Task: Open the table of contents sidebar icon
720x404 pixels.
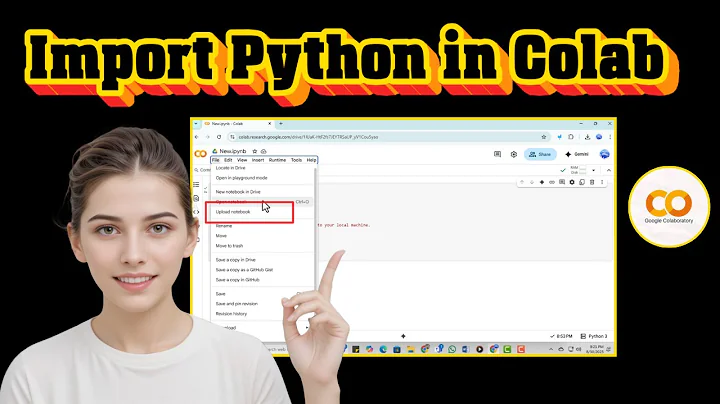Action: tap(197, 185)
